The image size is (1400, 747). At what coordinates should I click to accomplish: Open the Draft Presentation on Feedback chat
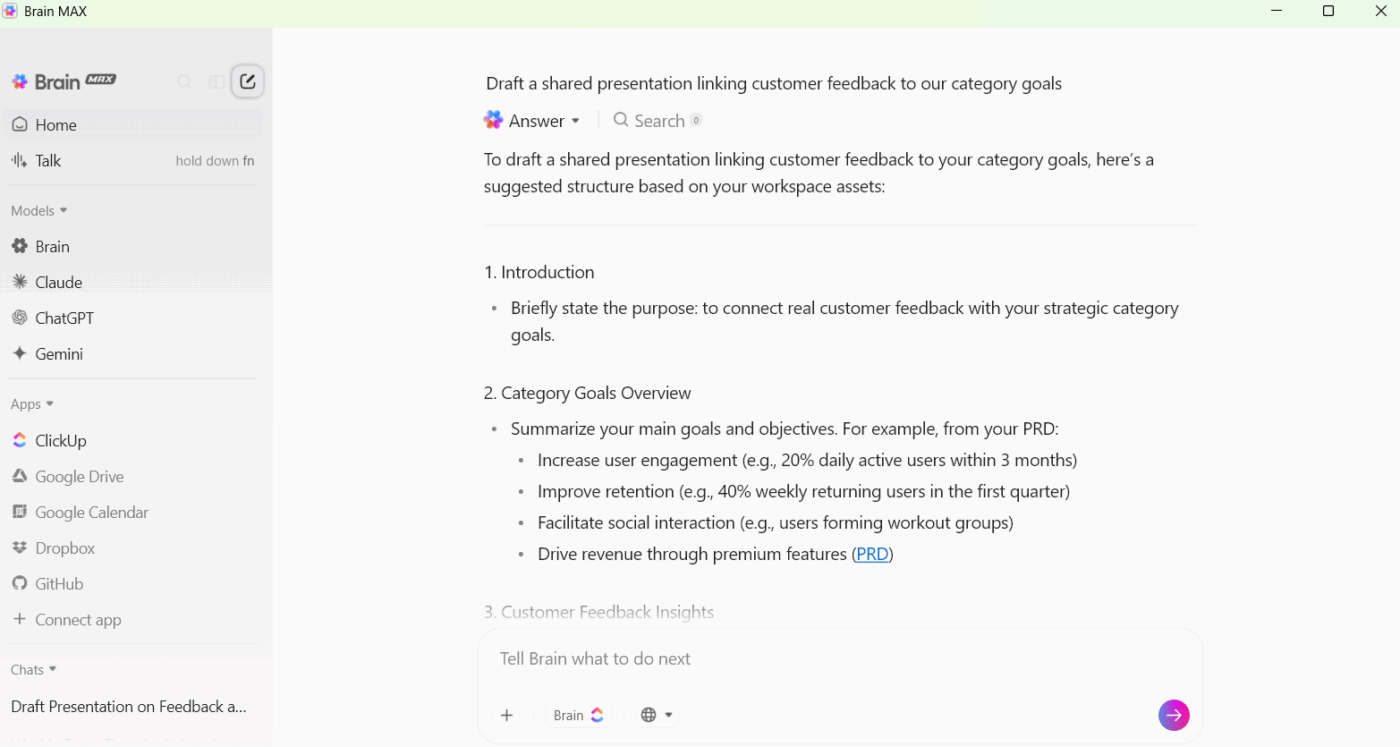[x=127, y=706]
